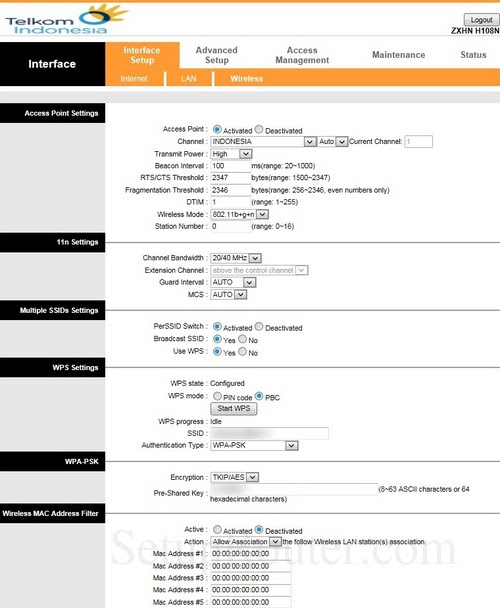
Task: Click the 11n Settings section header
Action: (x=52, y=242)
